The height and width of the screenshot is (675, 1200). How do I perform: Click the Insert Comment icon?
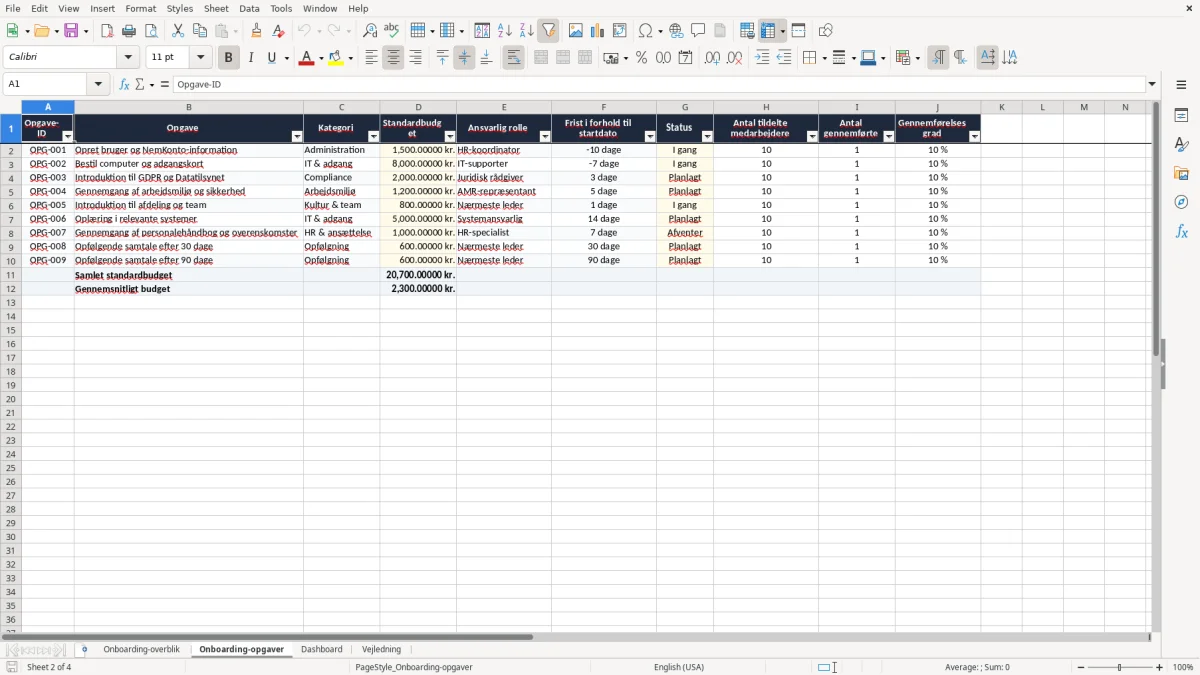tap(698, 31)
